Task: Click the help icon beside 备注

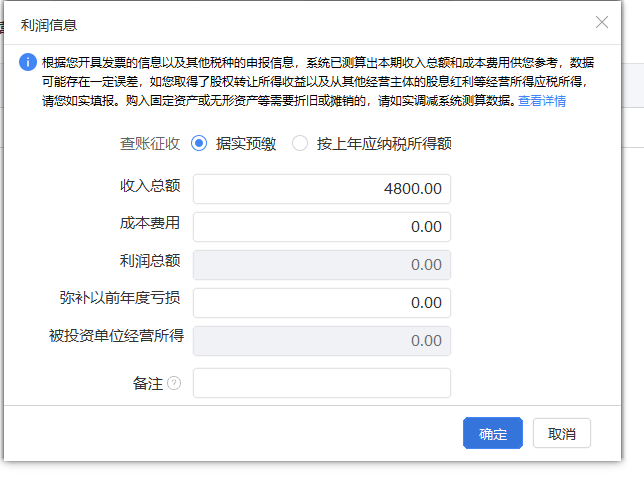Action: pos(174,383)
